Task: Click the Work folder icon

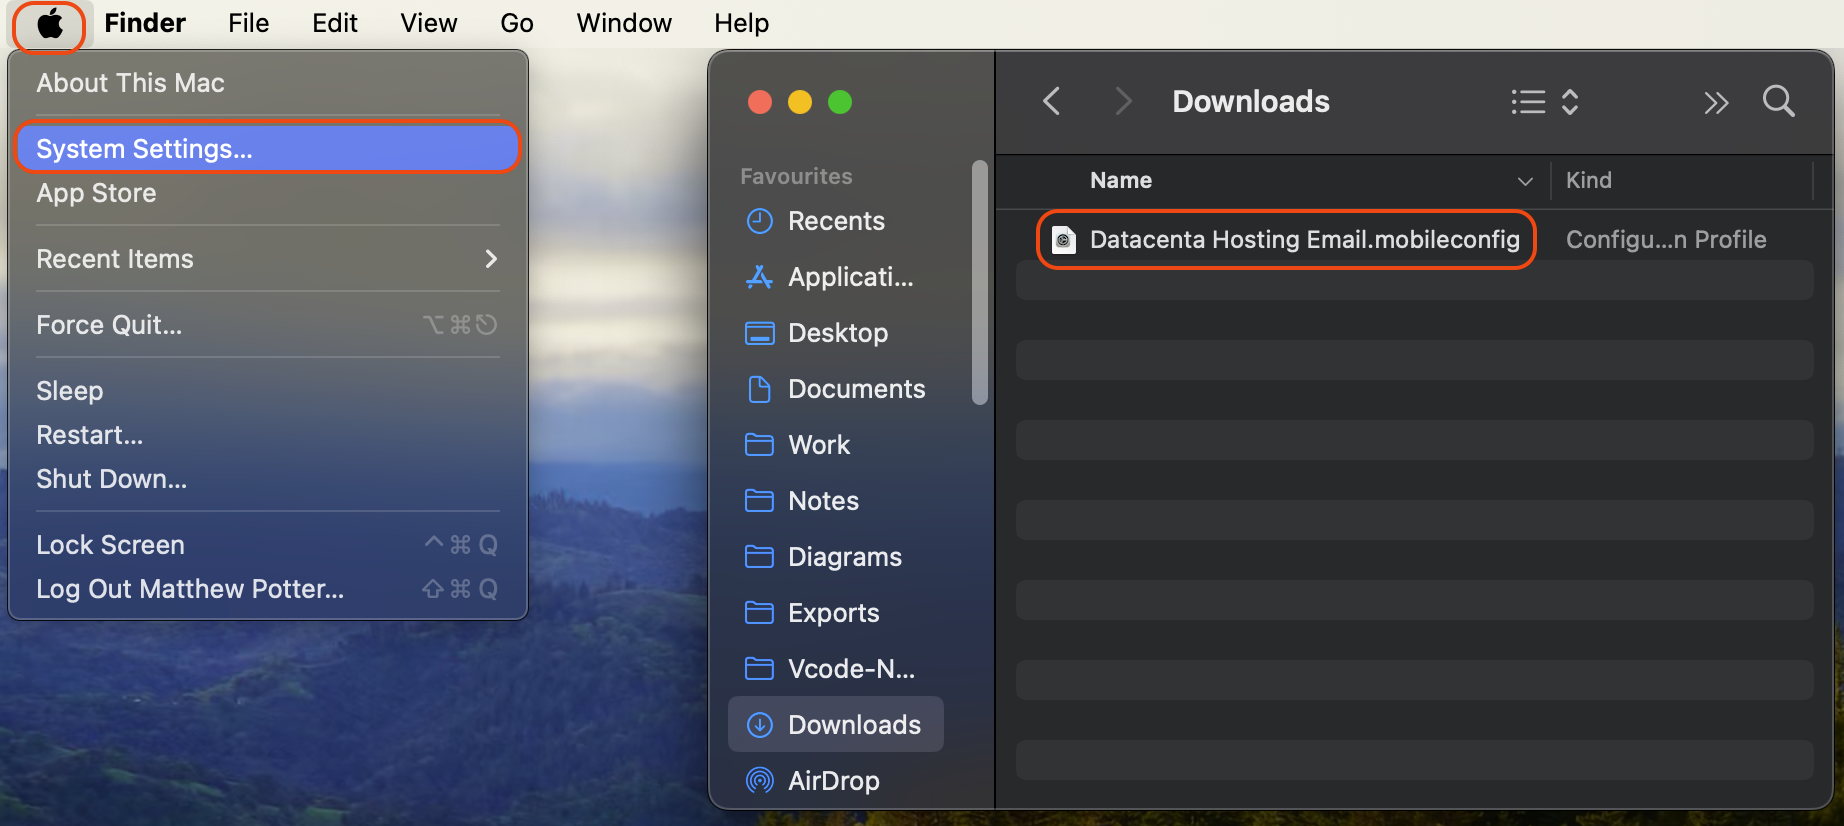Action: [760, 445]
